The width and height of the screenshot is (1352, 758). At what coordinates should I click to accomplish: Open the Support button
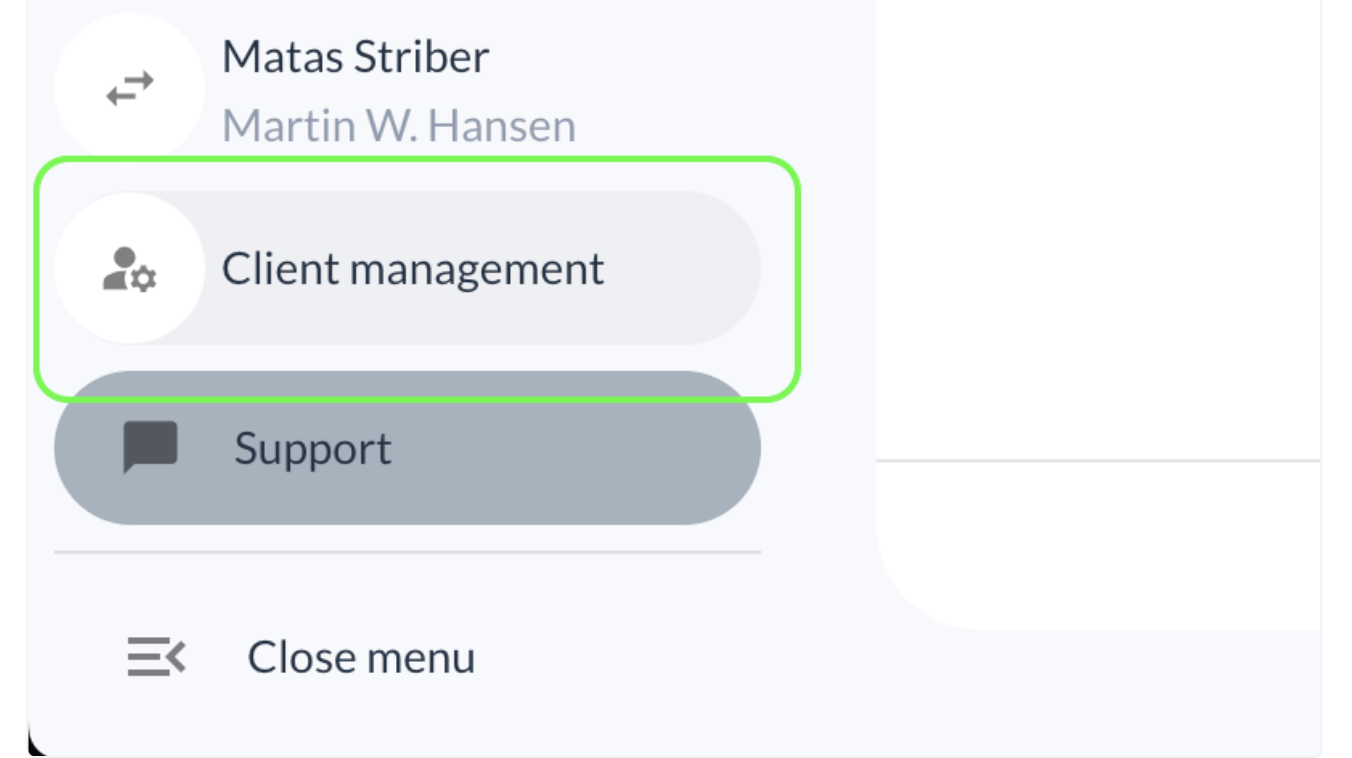[x=407, y=448]
